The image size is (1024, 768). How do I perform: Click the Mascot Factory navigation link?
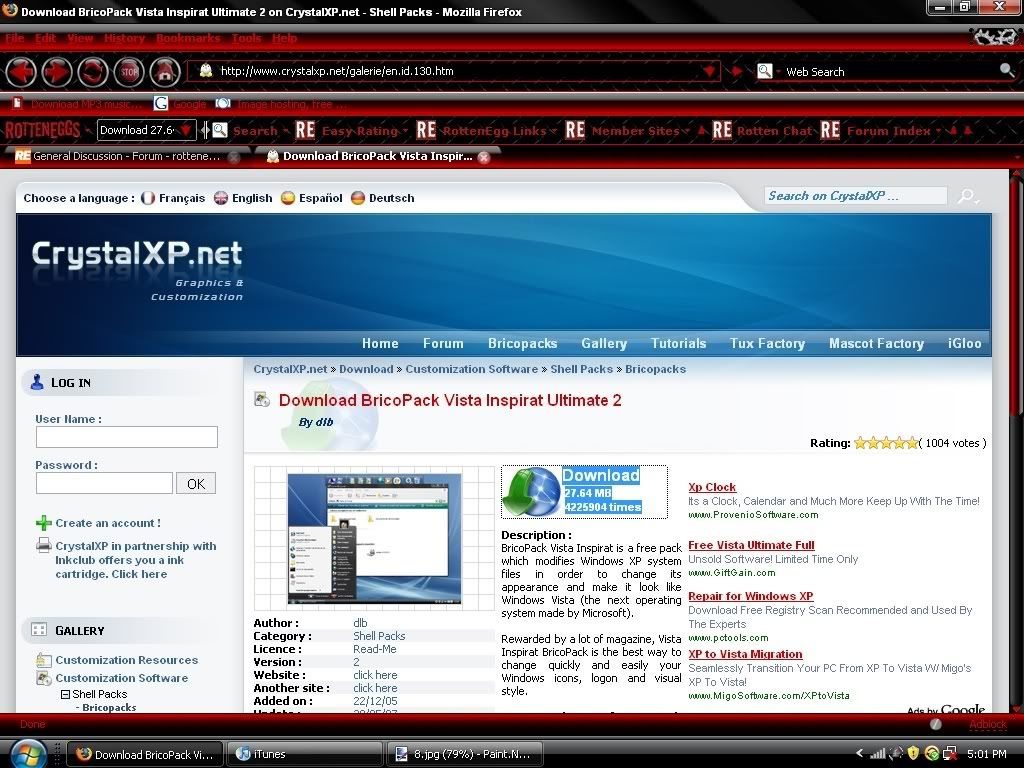(876, 344)
